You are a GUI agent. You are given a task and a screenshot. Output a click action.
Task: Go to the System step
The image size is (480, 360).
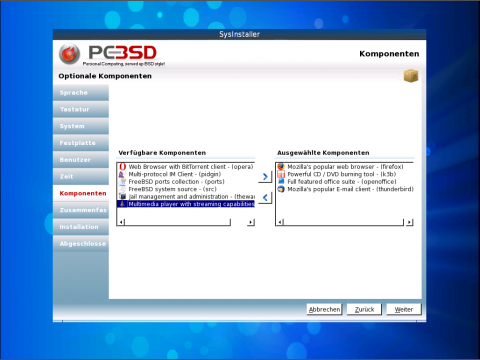pyautogui.click(x=81, y=126)
